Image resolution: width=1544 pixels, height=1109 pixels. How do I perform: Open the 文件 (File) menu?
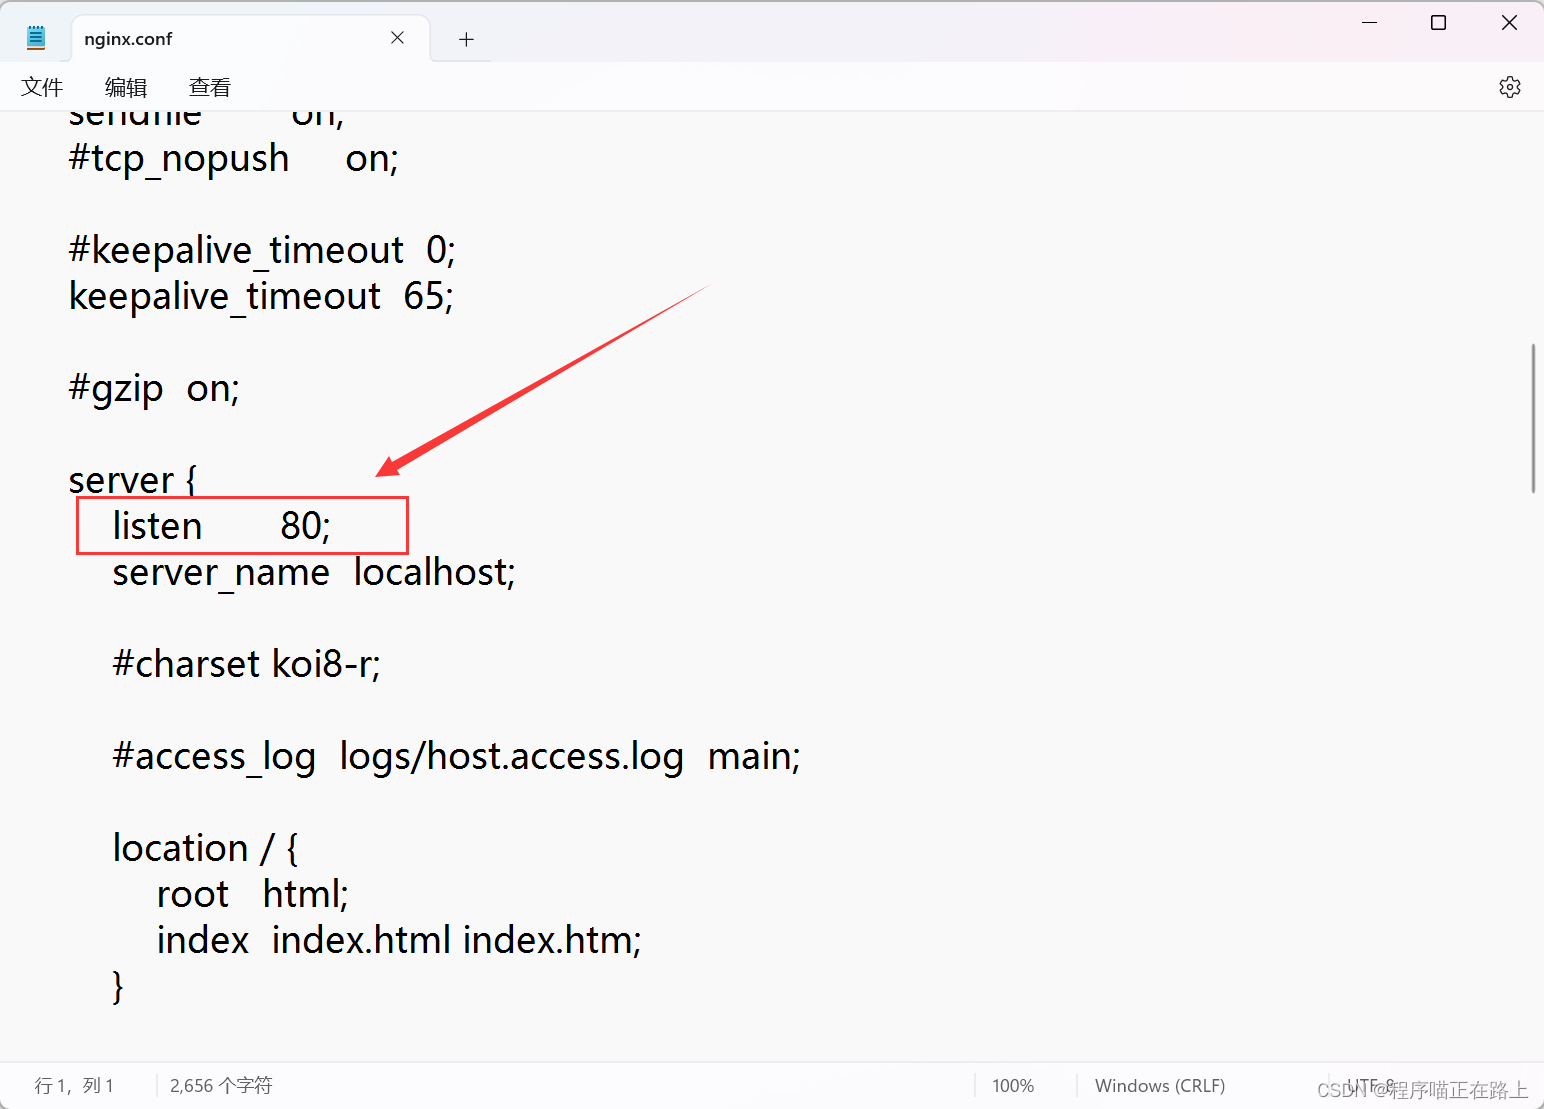click(x=42, y=87)
